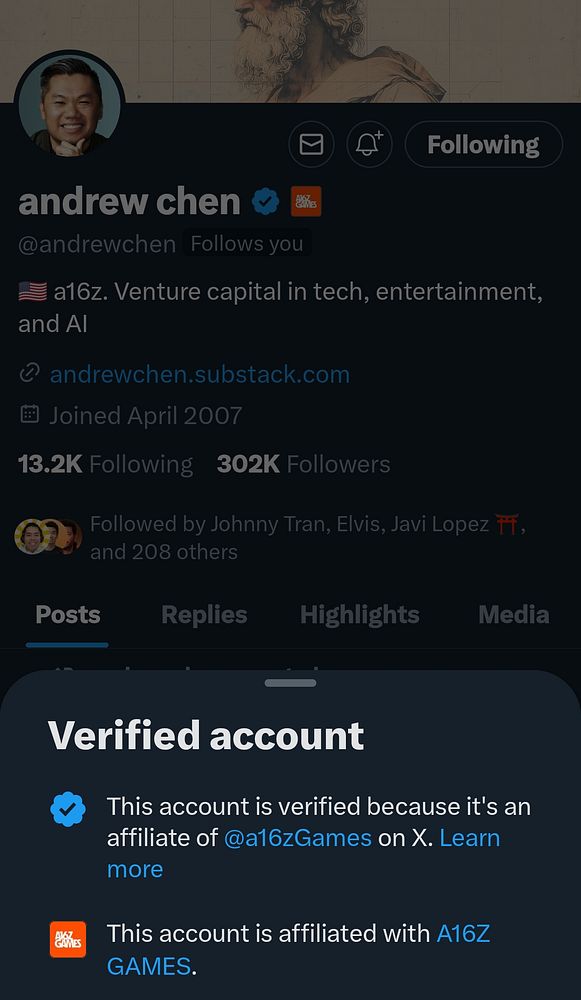Viewport: 581px width, 1000px height.
Task: Click the A16Z Games badge next to the name
Action: (x=303, y=201)
